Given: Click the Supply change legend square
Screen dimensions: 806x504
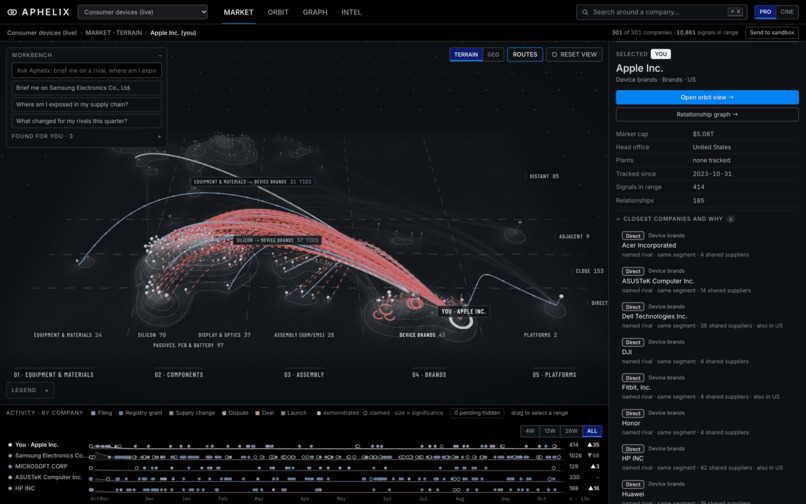Looking at the screenshot, I should pos(171,413).
